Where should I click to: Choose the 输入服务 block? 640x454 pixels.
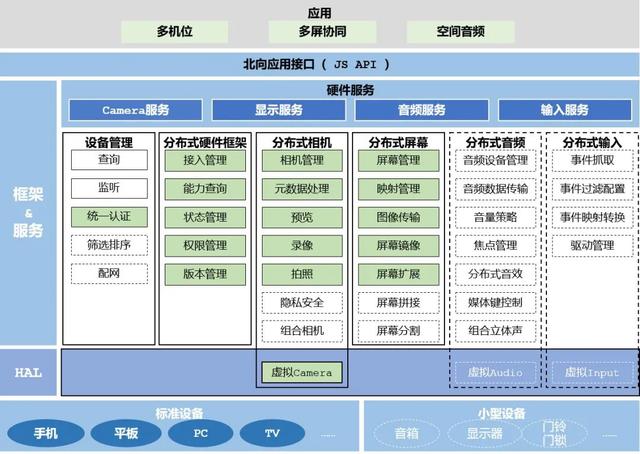coord(565,110)
